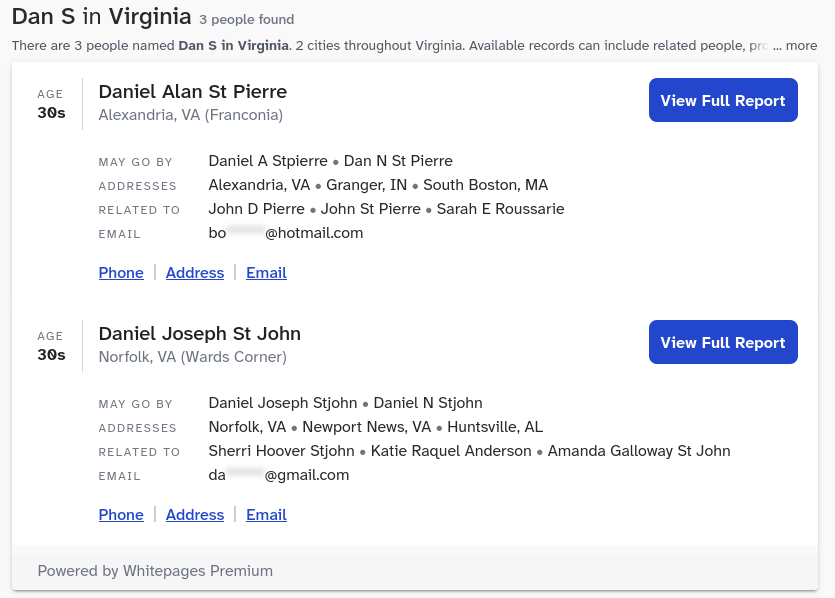This screenshot has width=835, height=598.
Task: Click related person Katie Raquel Anderson
Action: pyautogui.click(x=451, y=451)
